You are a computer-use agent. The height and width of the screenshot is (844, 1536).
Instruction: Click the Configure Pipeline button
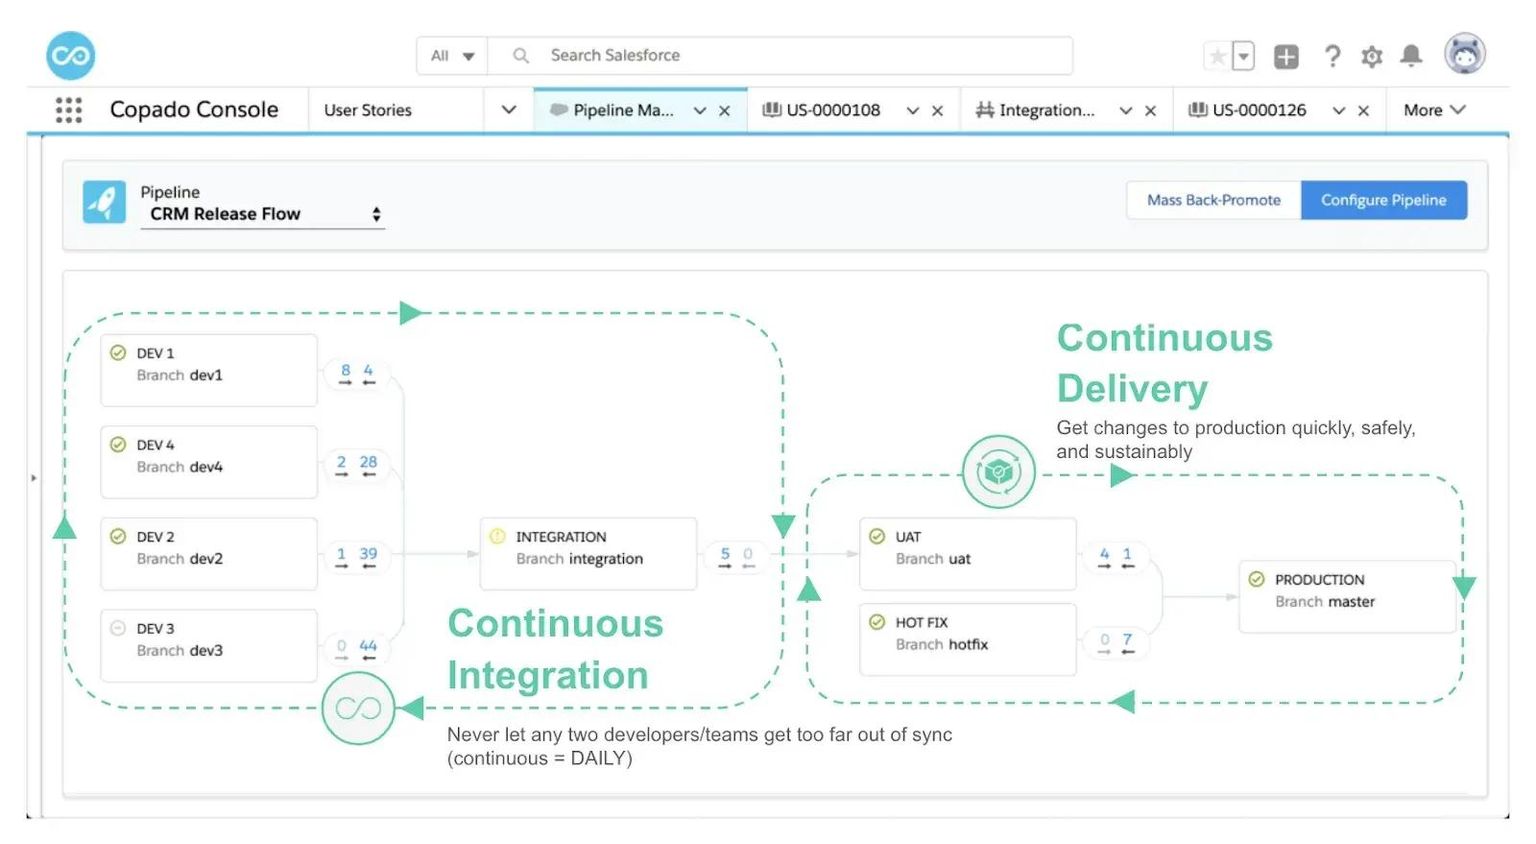point(1384,200)
